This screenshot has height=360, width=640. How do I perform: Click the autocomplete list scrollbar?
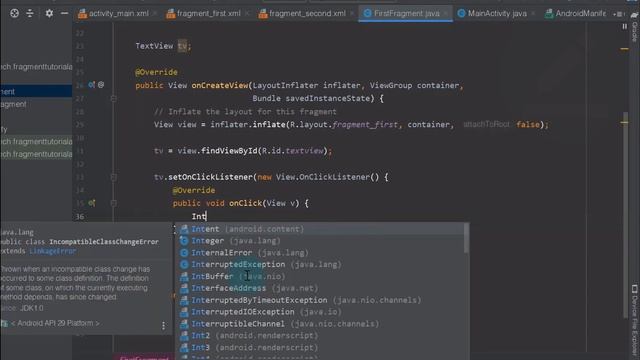(x=466, y=238)
